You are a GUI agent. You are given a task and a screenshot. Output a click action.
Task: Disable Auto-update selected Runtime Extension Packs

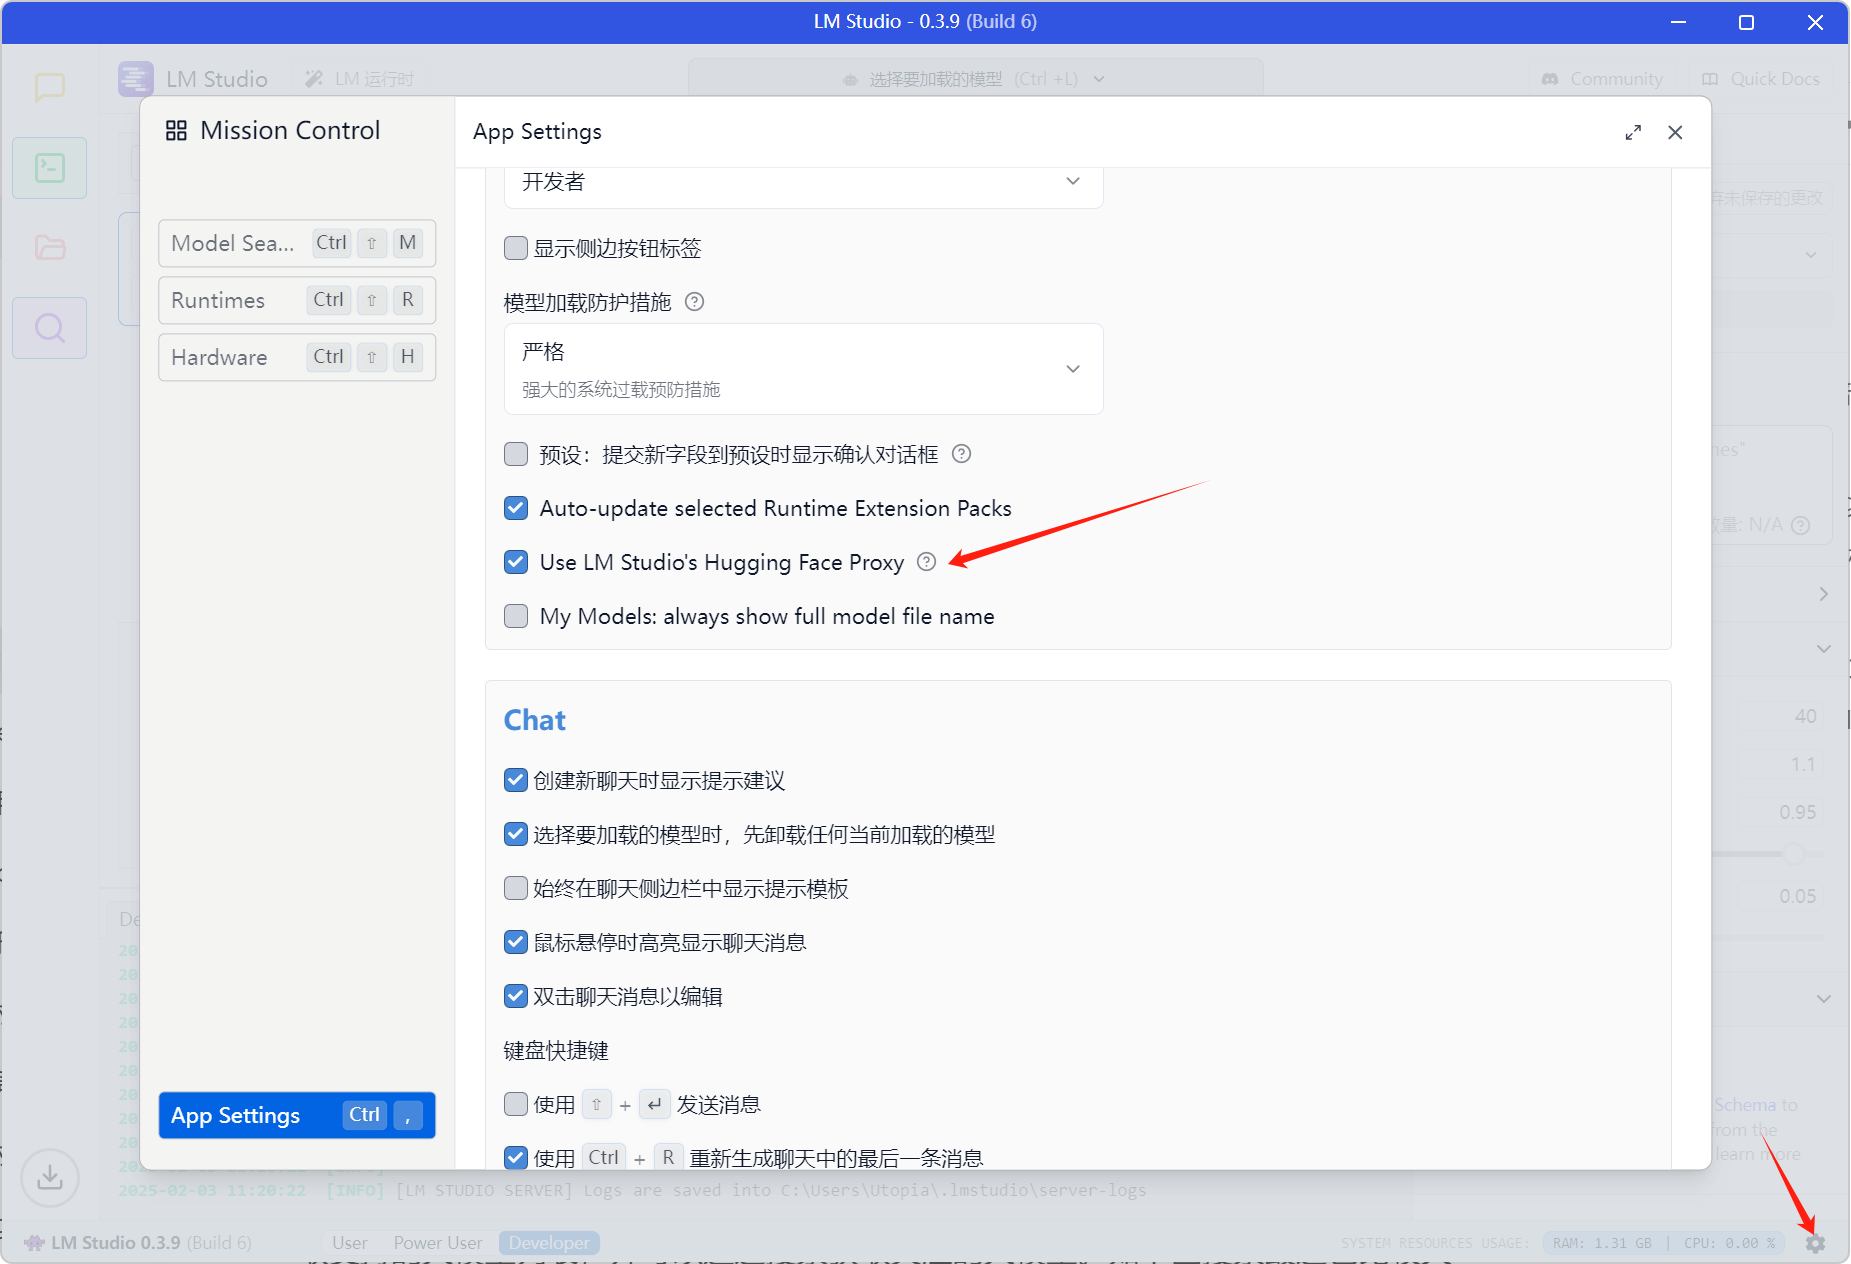(x=516, y=508)
